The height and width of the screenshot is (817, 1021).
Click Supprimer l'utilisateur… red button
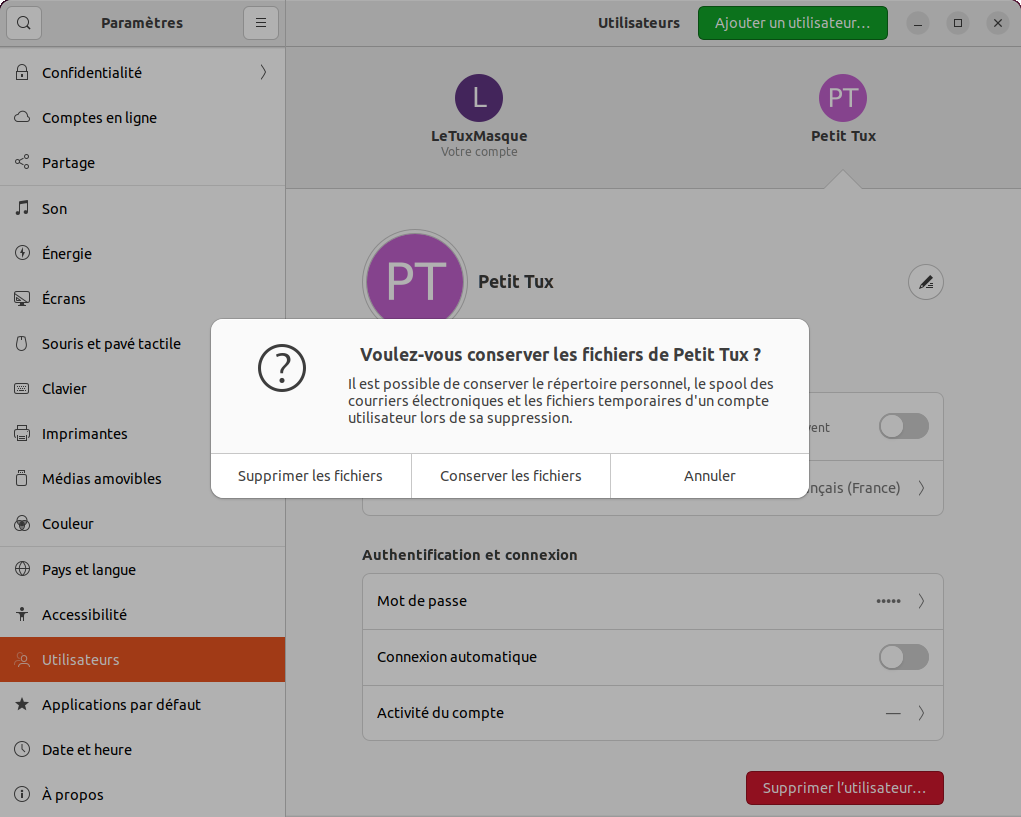click(845, 788)
